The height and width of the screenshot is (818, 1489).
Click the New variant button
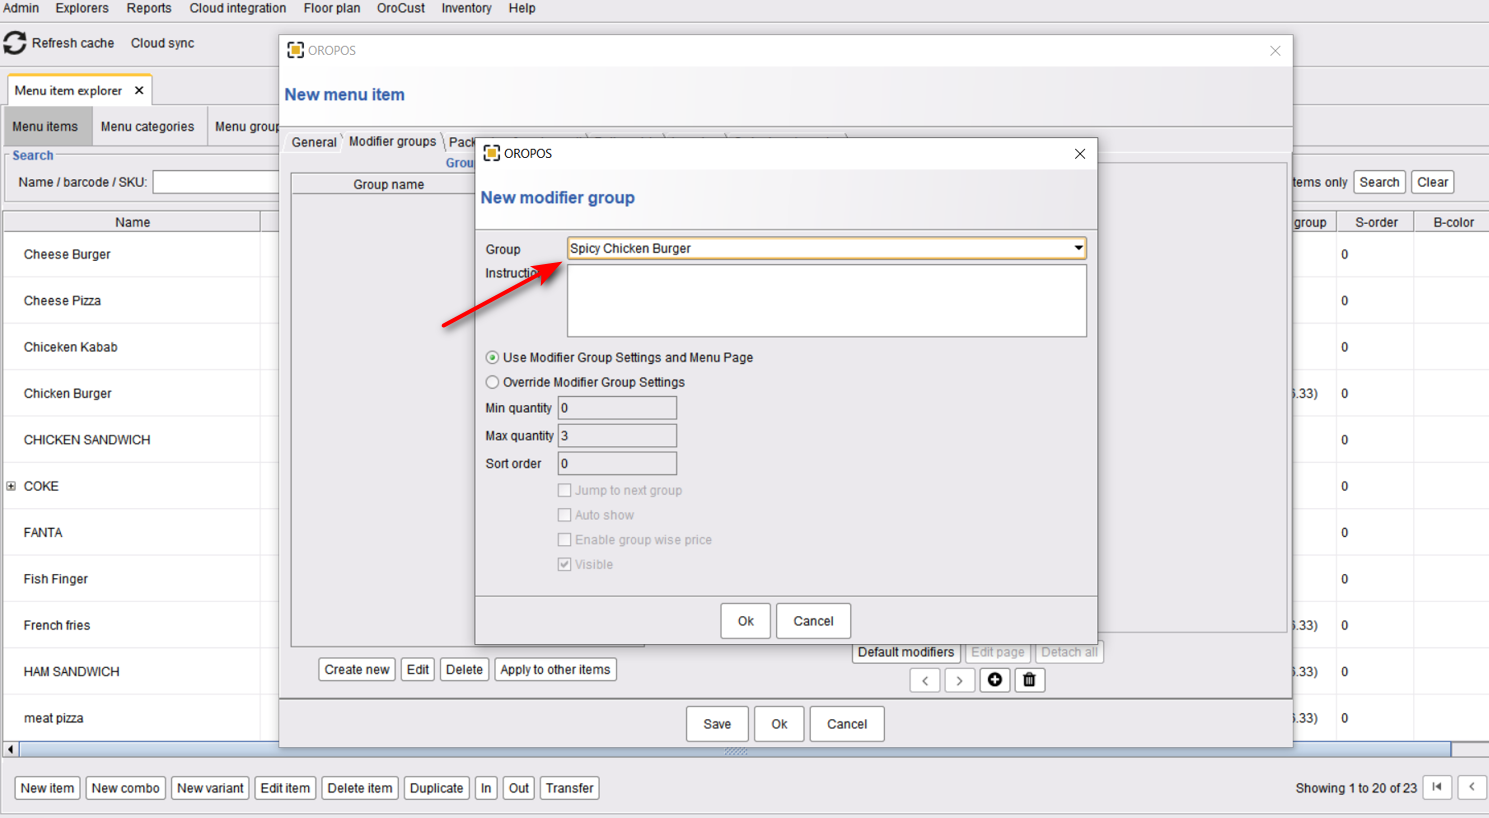pyautogui.click(x=210, y=788)
